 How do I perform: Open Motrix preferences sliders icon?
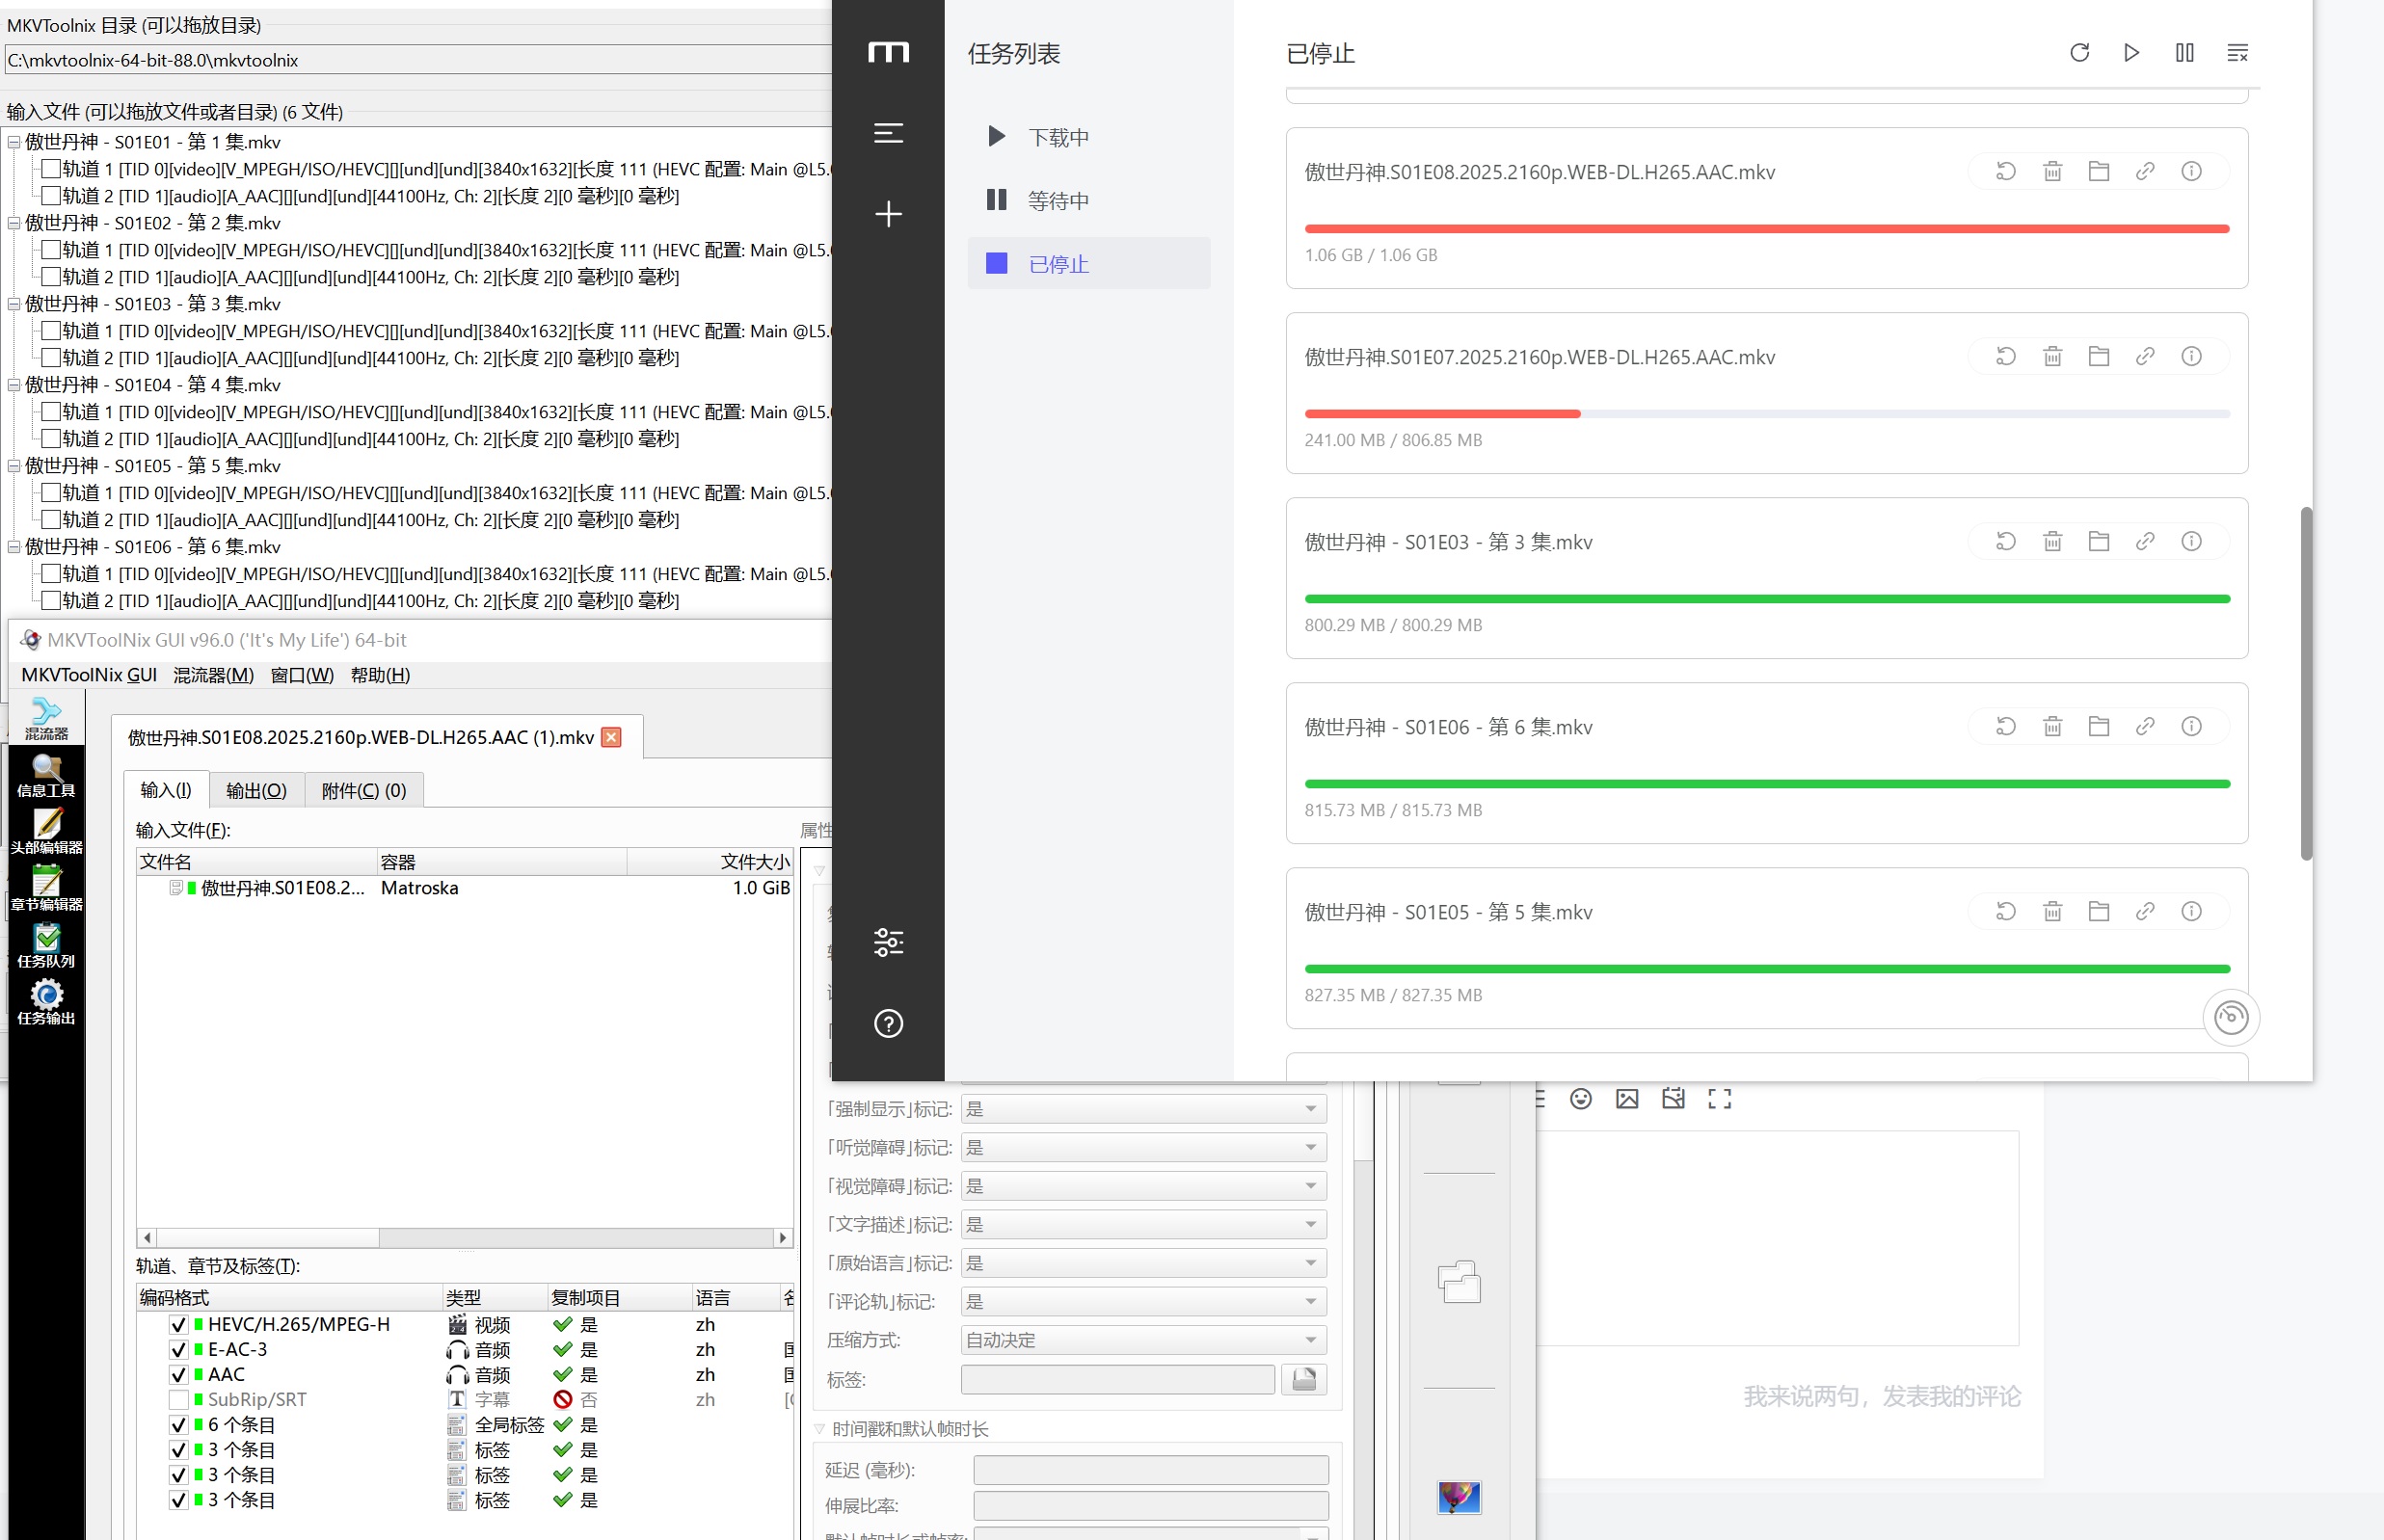pos(888,942)
